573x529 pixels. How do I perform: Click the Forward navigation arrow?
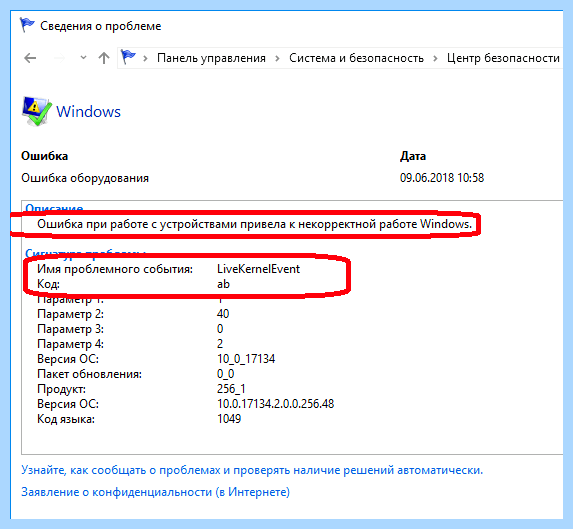click(x=59, y=58)
